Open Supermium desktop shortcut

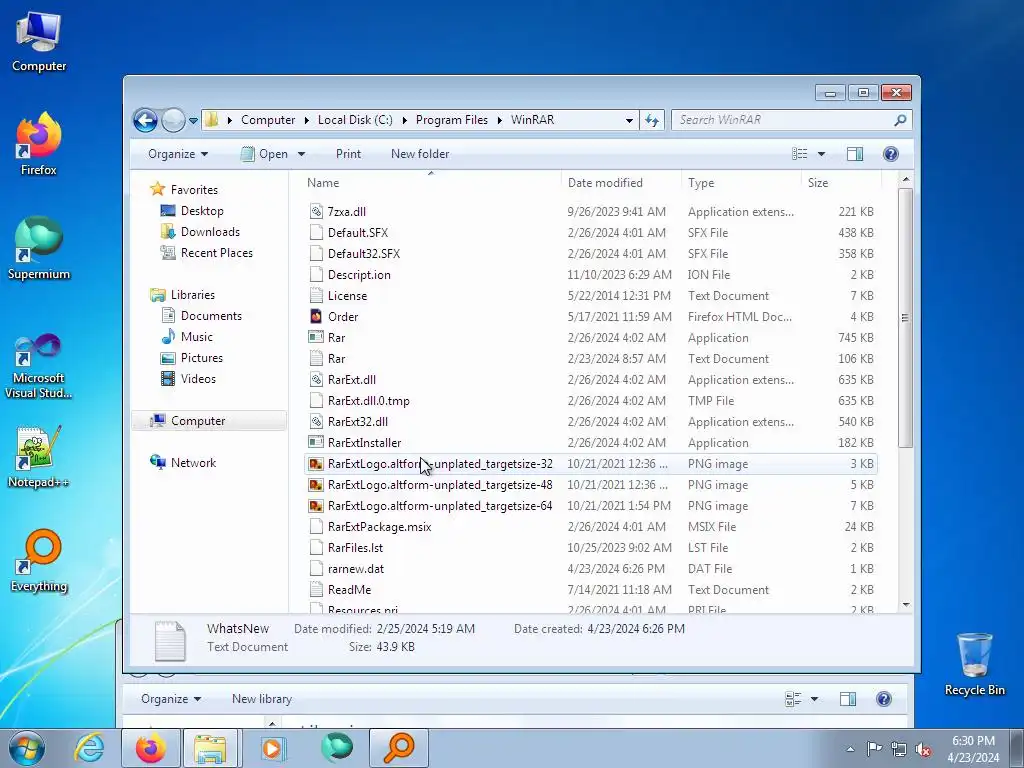tap(39, 248)
